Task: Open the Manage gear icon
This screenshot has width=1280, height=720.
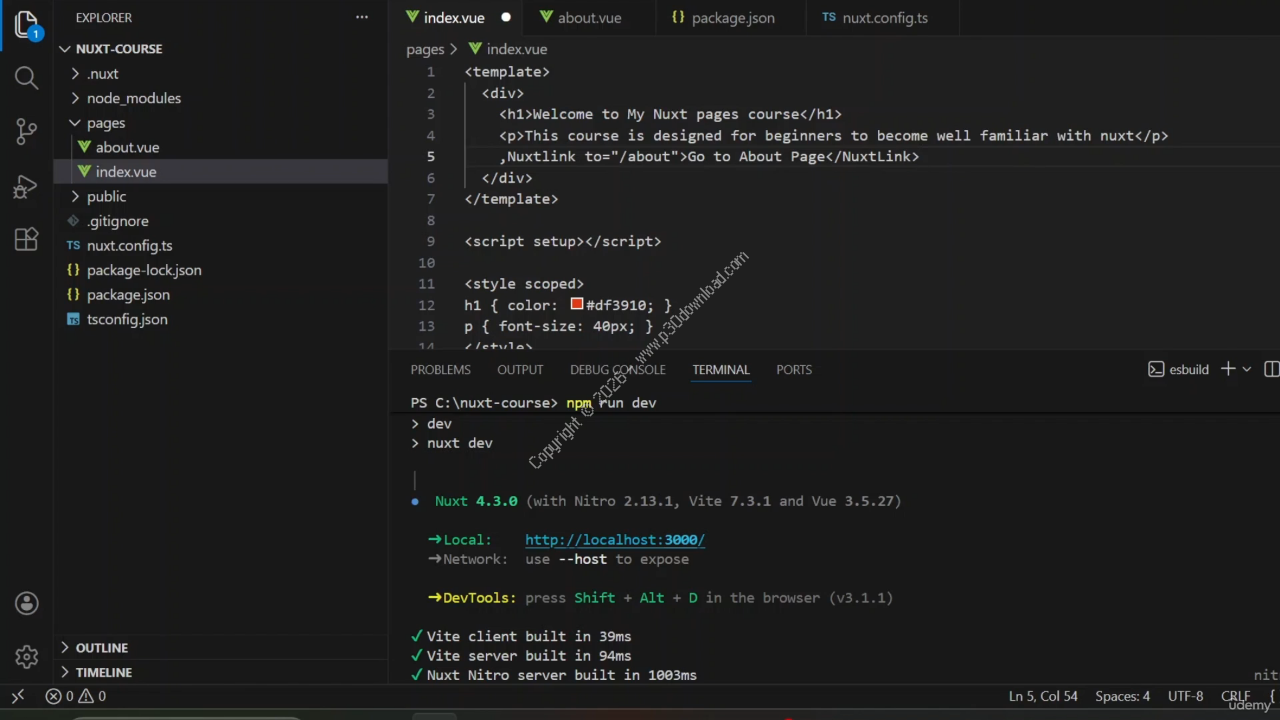Action: click(x=27, y=656)
